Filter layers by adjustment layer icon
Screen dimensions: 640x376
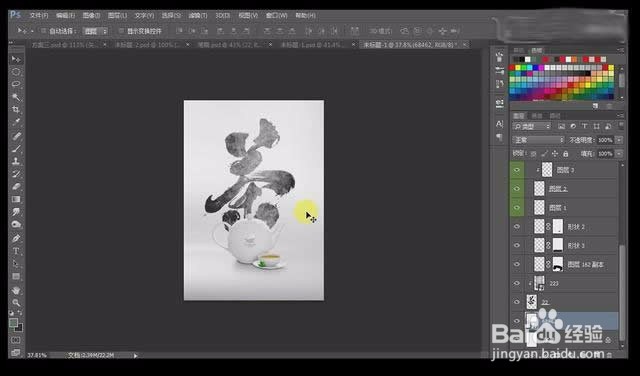573,127
